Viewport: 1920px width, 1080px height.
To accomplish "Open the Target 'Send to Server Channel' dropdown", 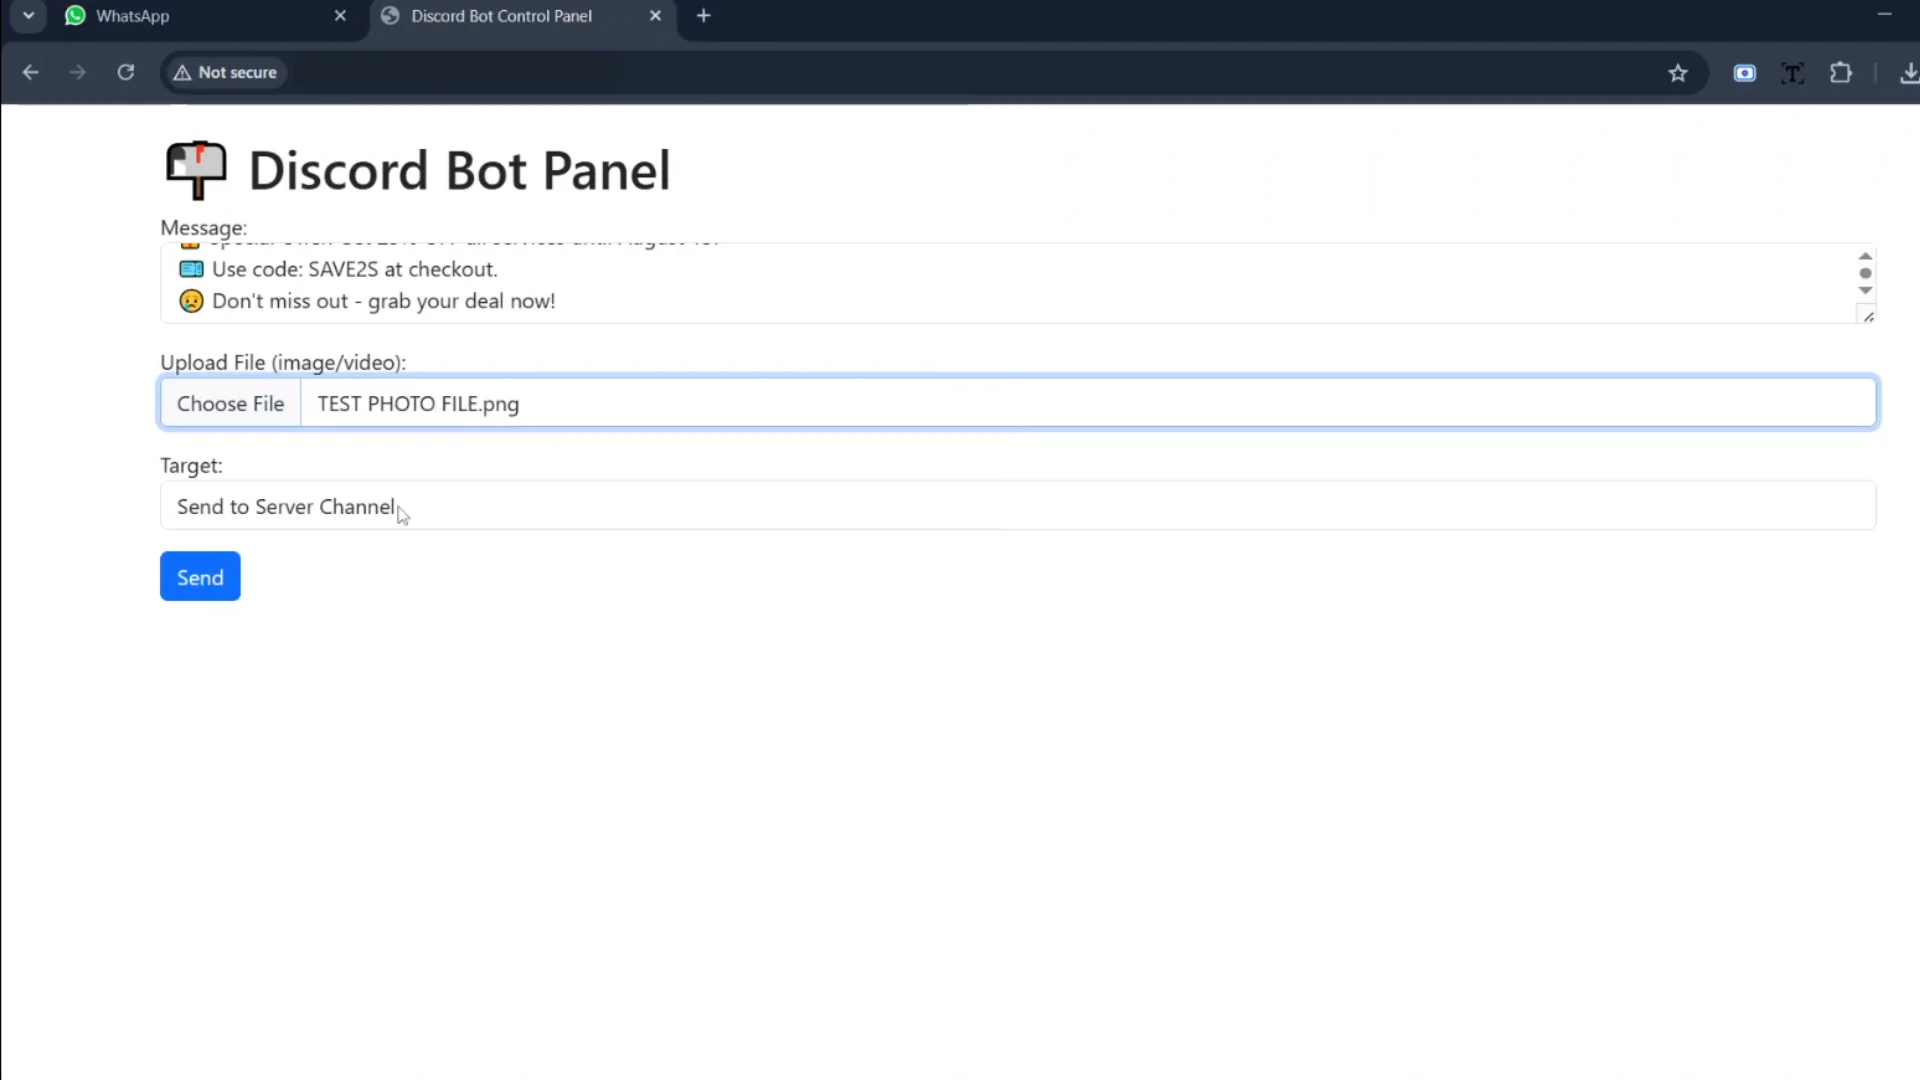I will pos(1017,506).
